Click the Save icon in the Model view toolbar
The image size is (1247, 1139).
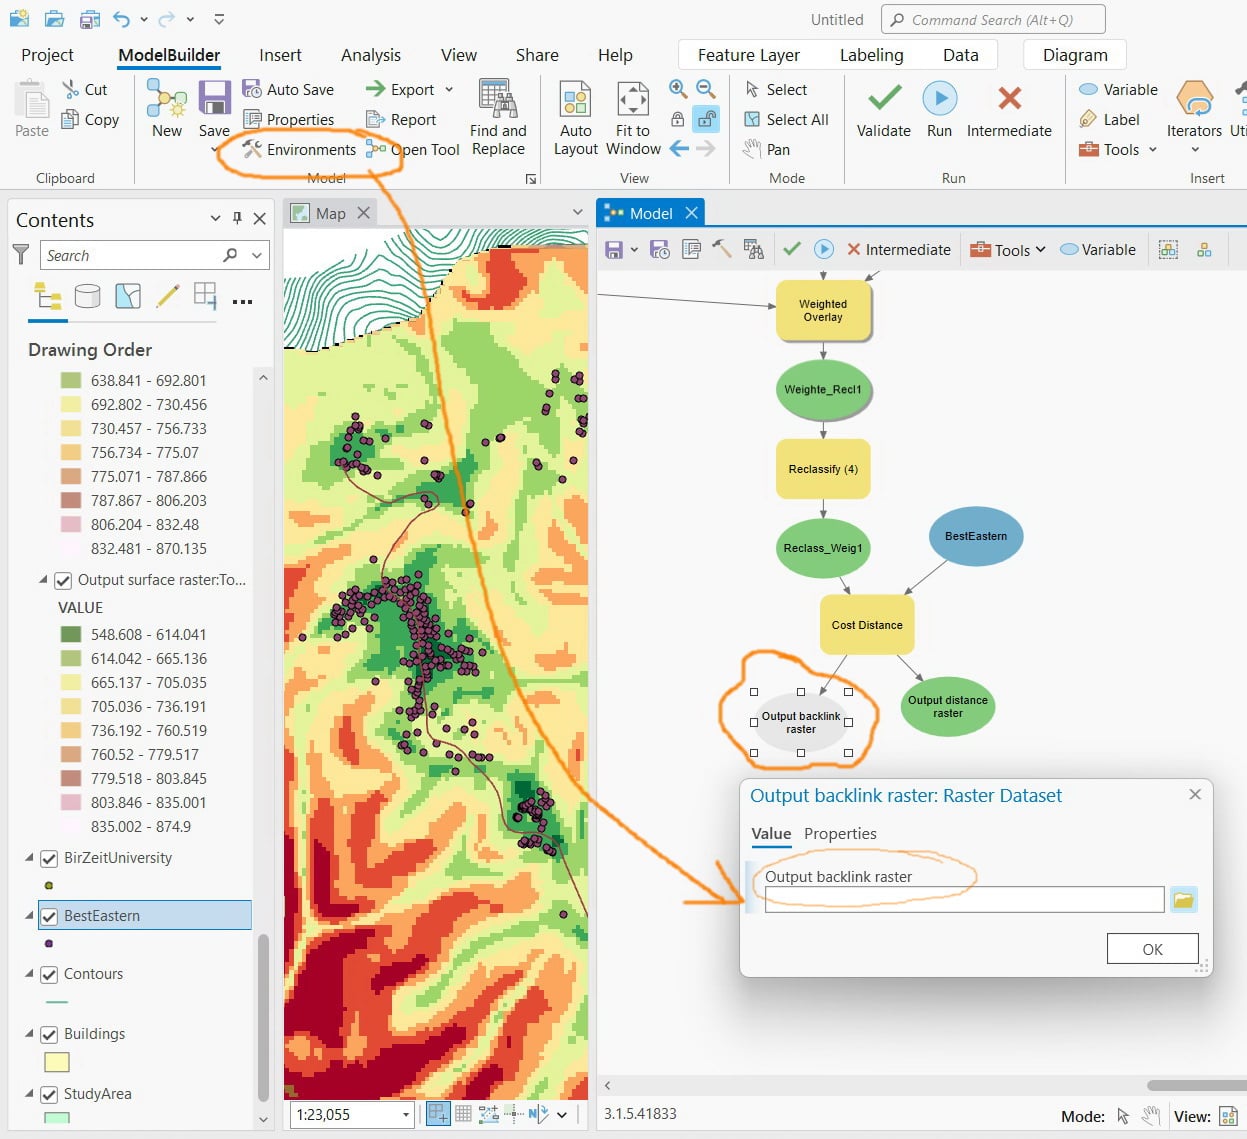[x=614, y=250]
